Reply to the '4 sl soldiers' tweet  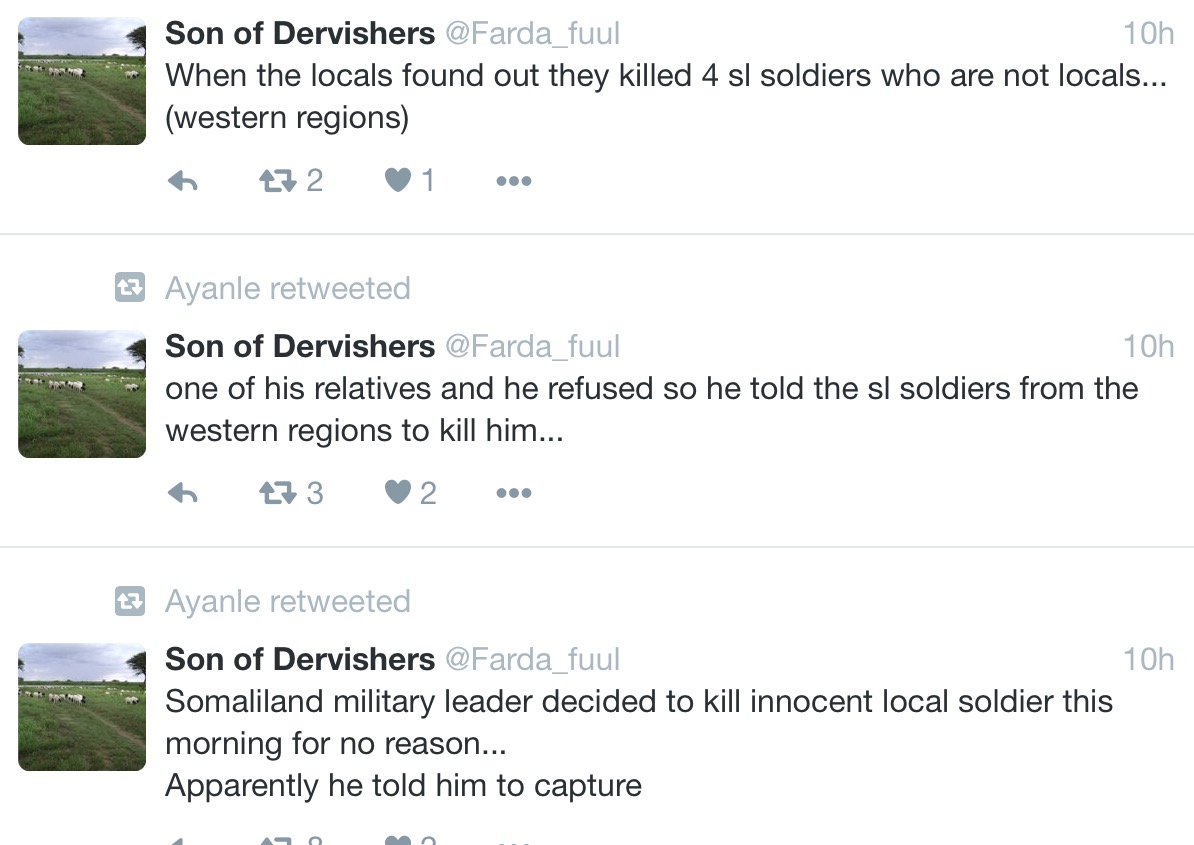[183, 181]
